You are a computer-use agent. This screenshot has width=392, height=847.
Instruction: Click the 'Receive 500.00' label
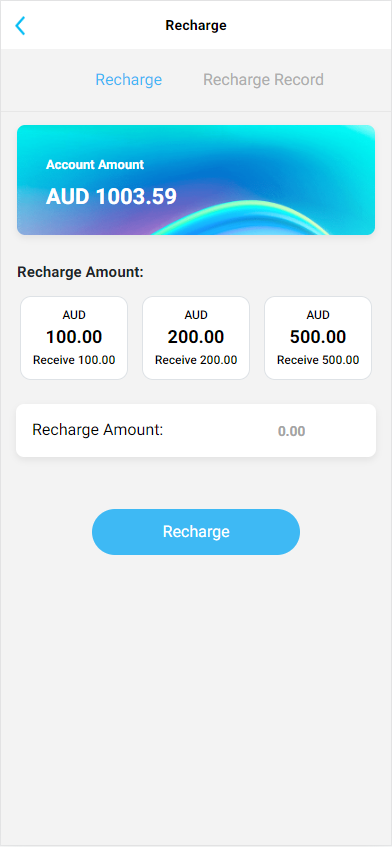(x=318, y=360)
